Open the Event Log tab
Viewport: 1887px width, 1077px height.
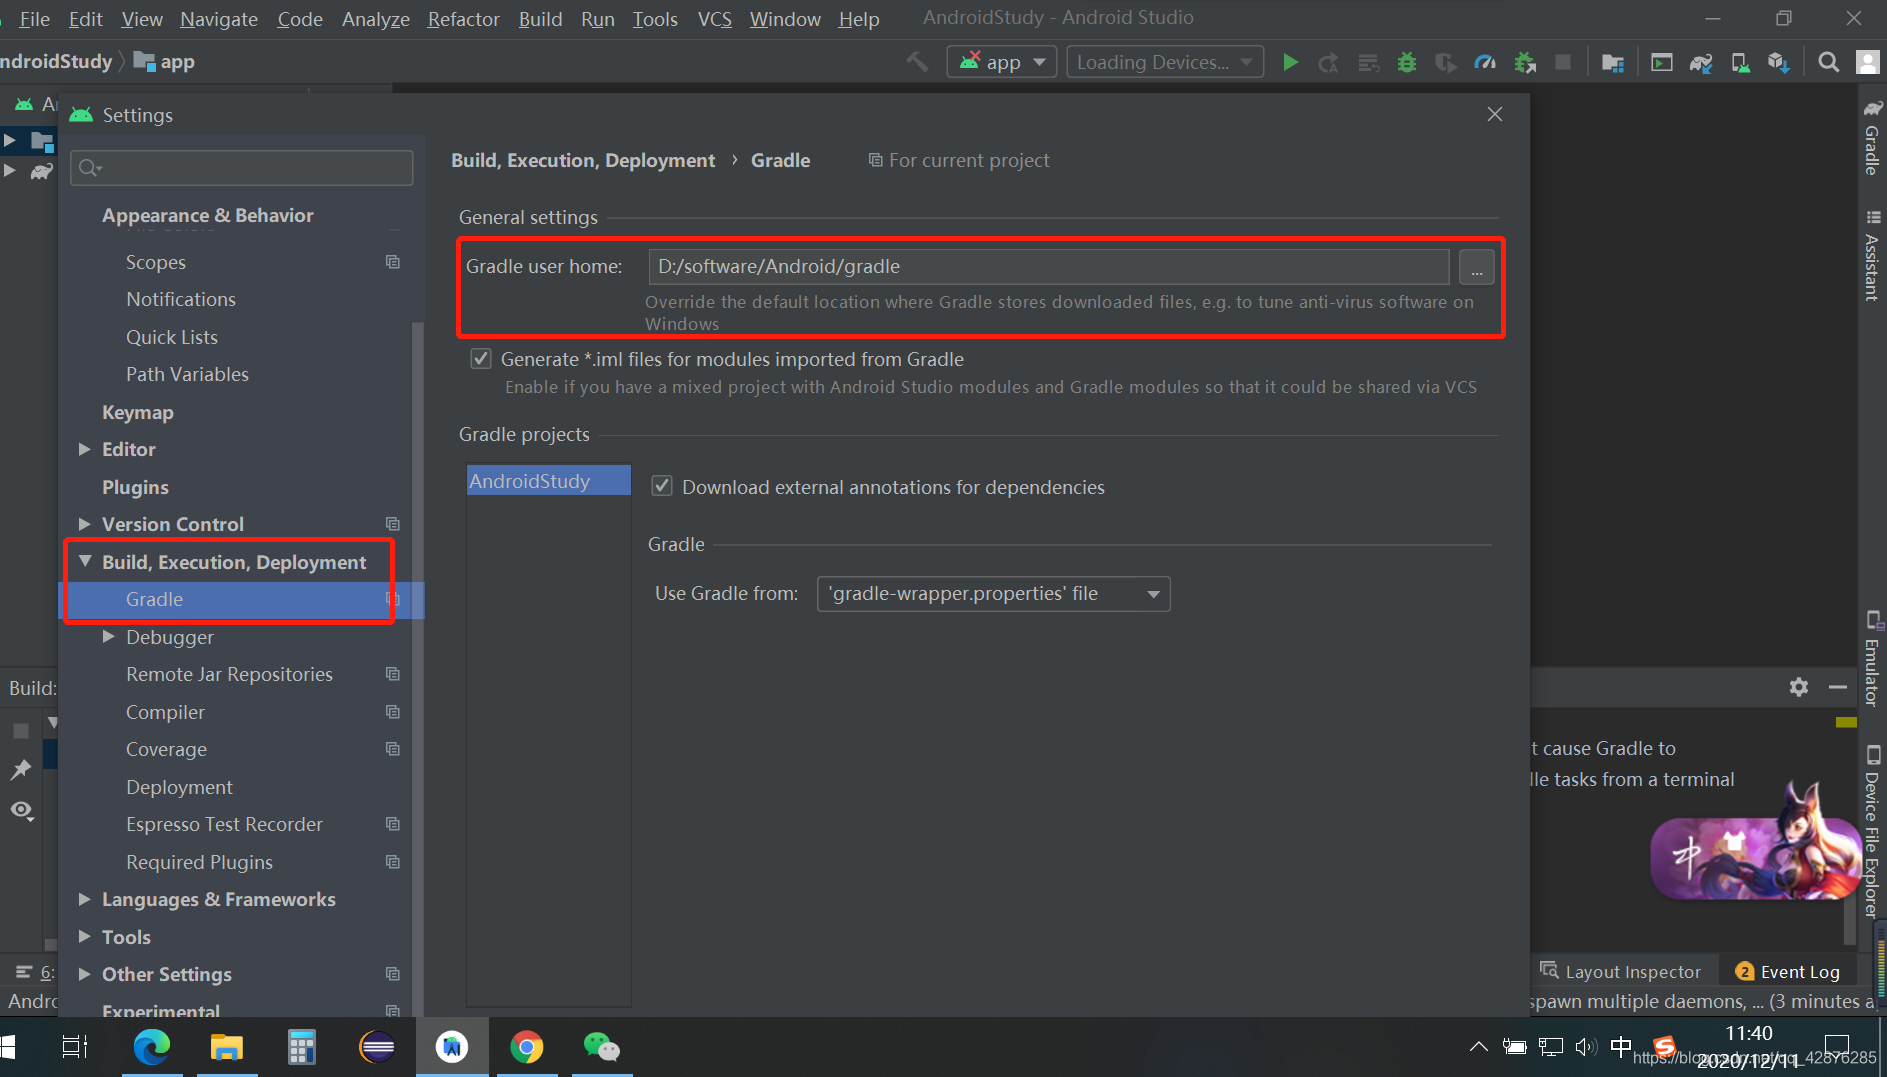[1788, 971]
